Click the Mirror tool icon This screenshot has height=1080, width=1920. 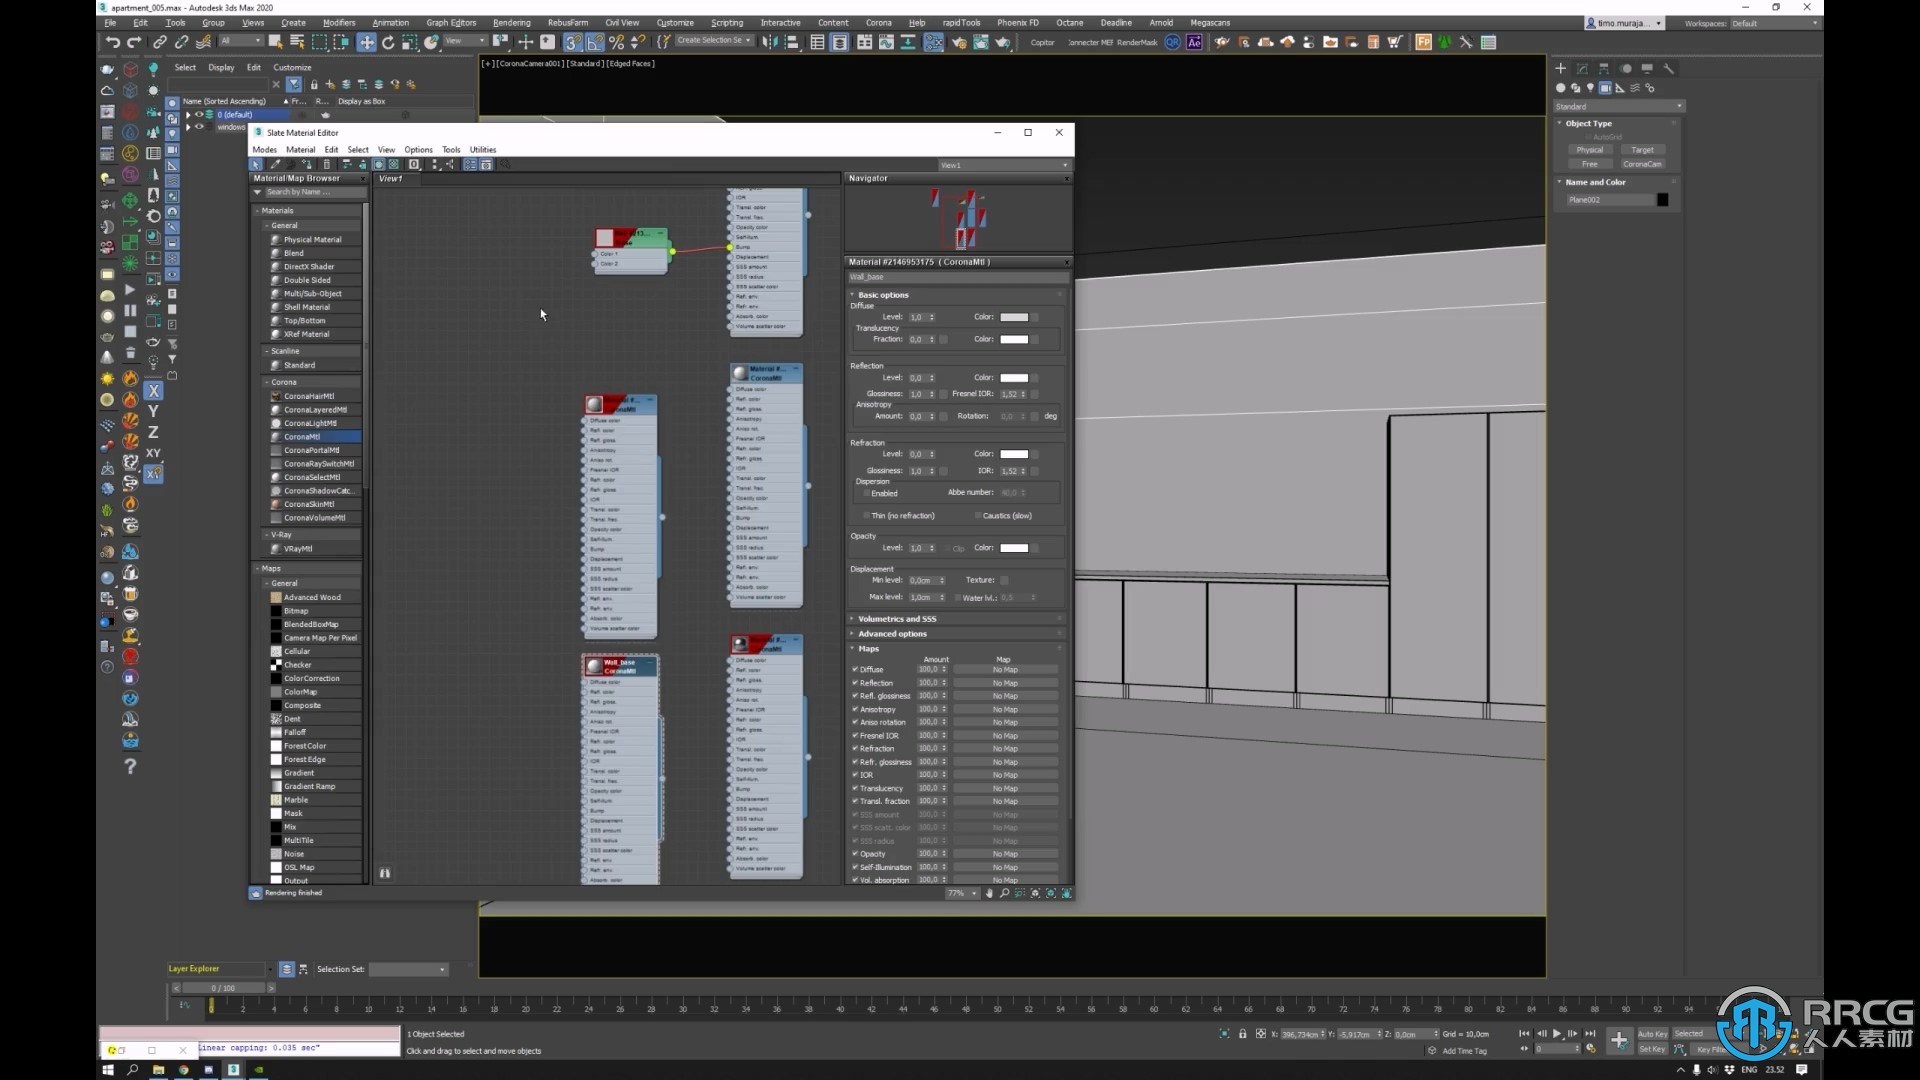769,42
